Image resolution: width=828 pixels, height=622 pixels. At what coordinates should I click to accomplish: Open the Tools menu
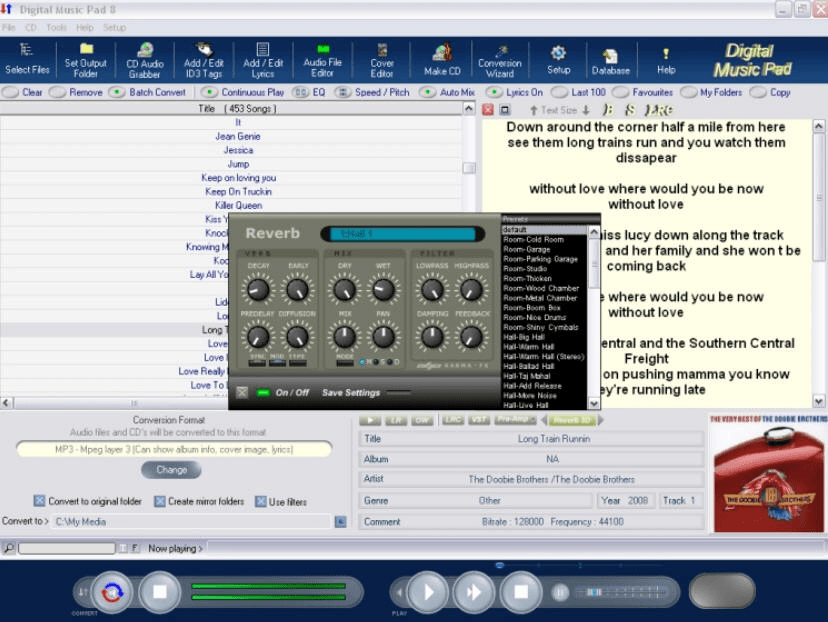(x=55, y=27)
